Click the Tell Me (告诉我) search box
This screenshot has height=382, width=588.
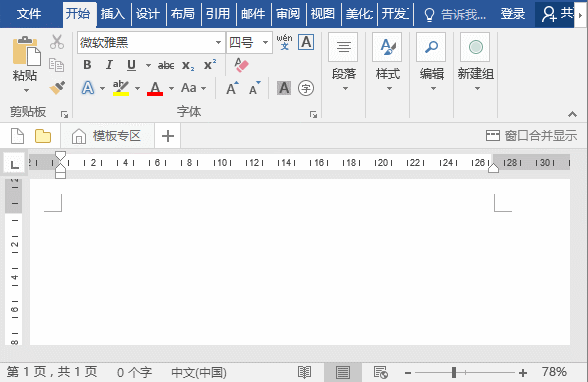point(454,15)
